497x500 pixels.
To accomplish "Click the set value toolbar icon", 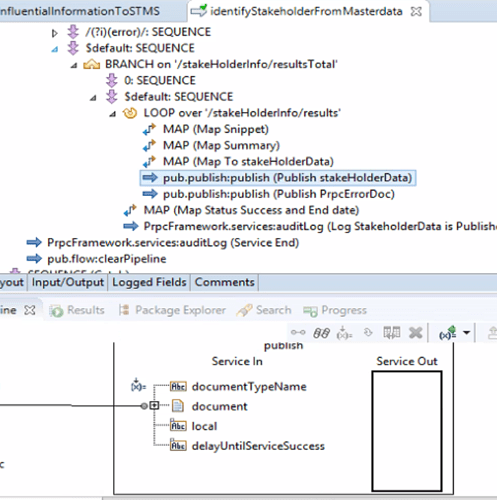I will 344,333.
